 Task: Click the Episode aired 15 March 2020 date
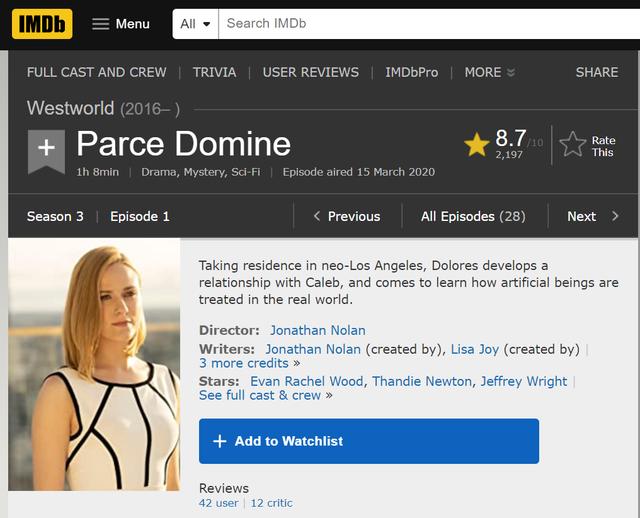tap(359, 172)
